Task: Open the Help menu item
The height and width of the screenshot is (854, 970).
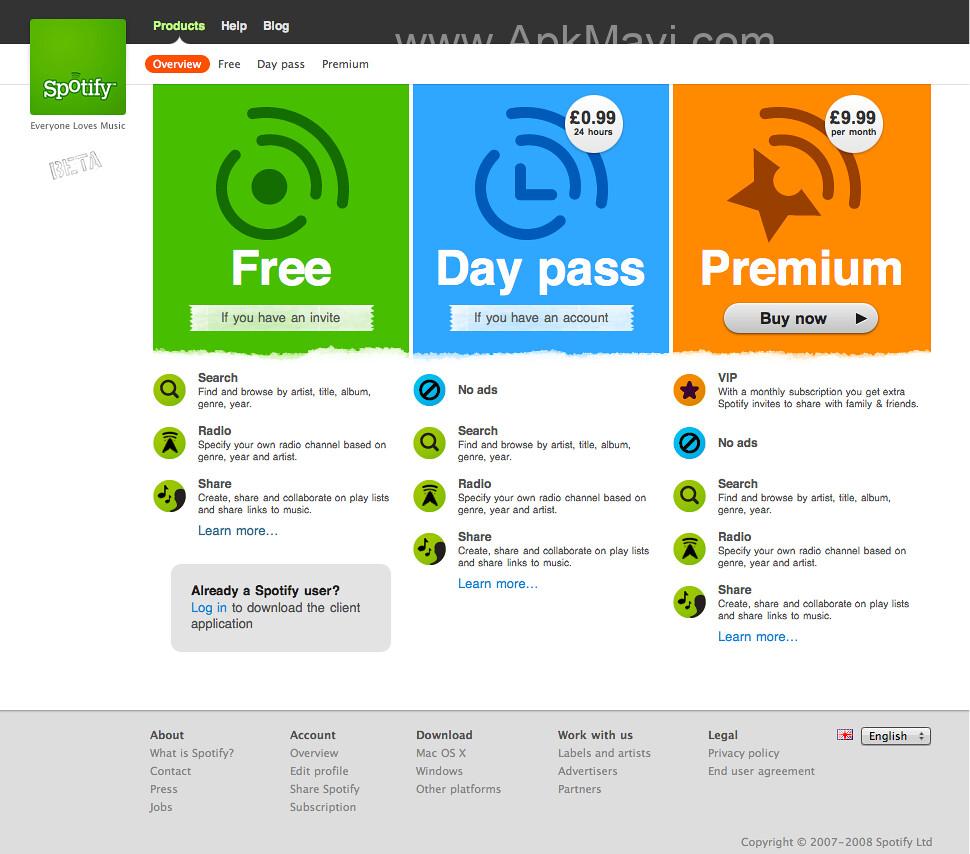Action: click(234, 26)
